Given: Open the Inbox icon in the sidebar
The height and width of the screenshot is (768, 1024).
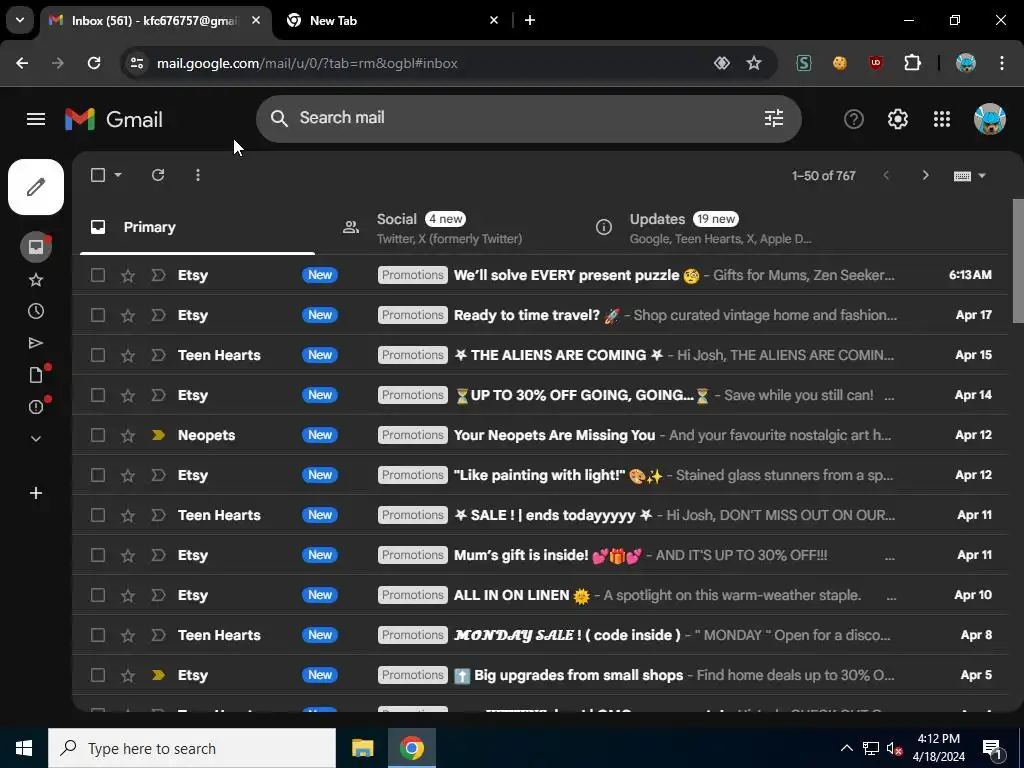Looking at the screenshot, I should pyautogui.click(x=36, y=247).
